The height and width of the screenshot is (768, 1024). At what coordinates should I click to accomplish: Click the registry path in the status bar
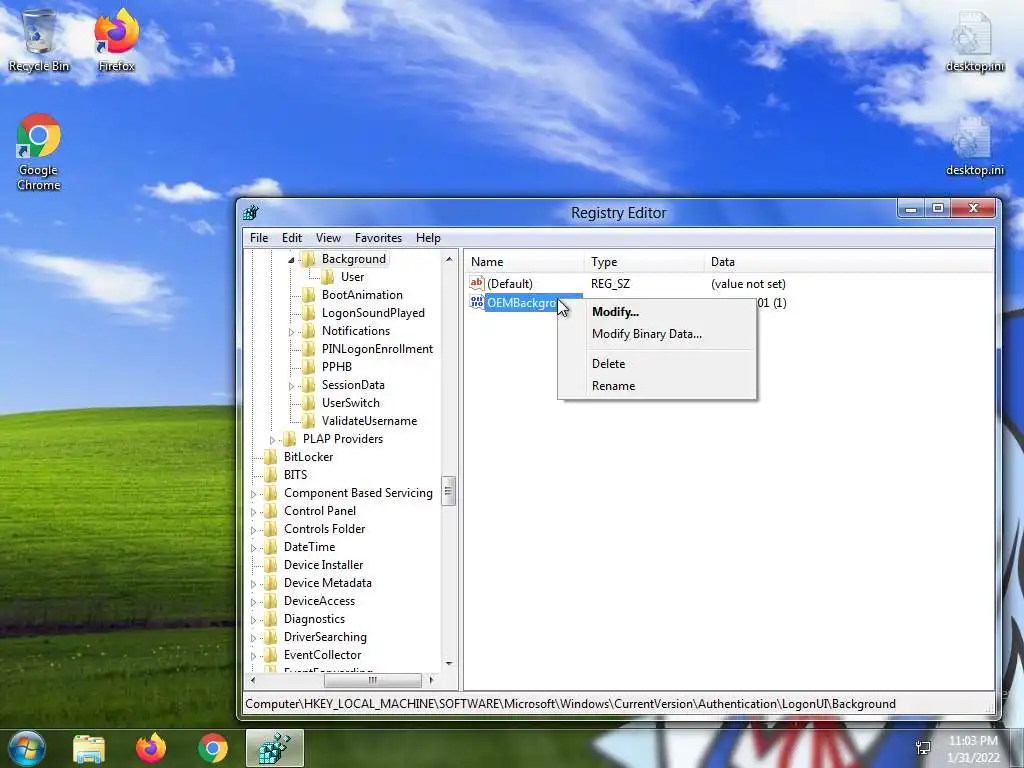click(x=570, y=704)
